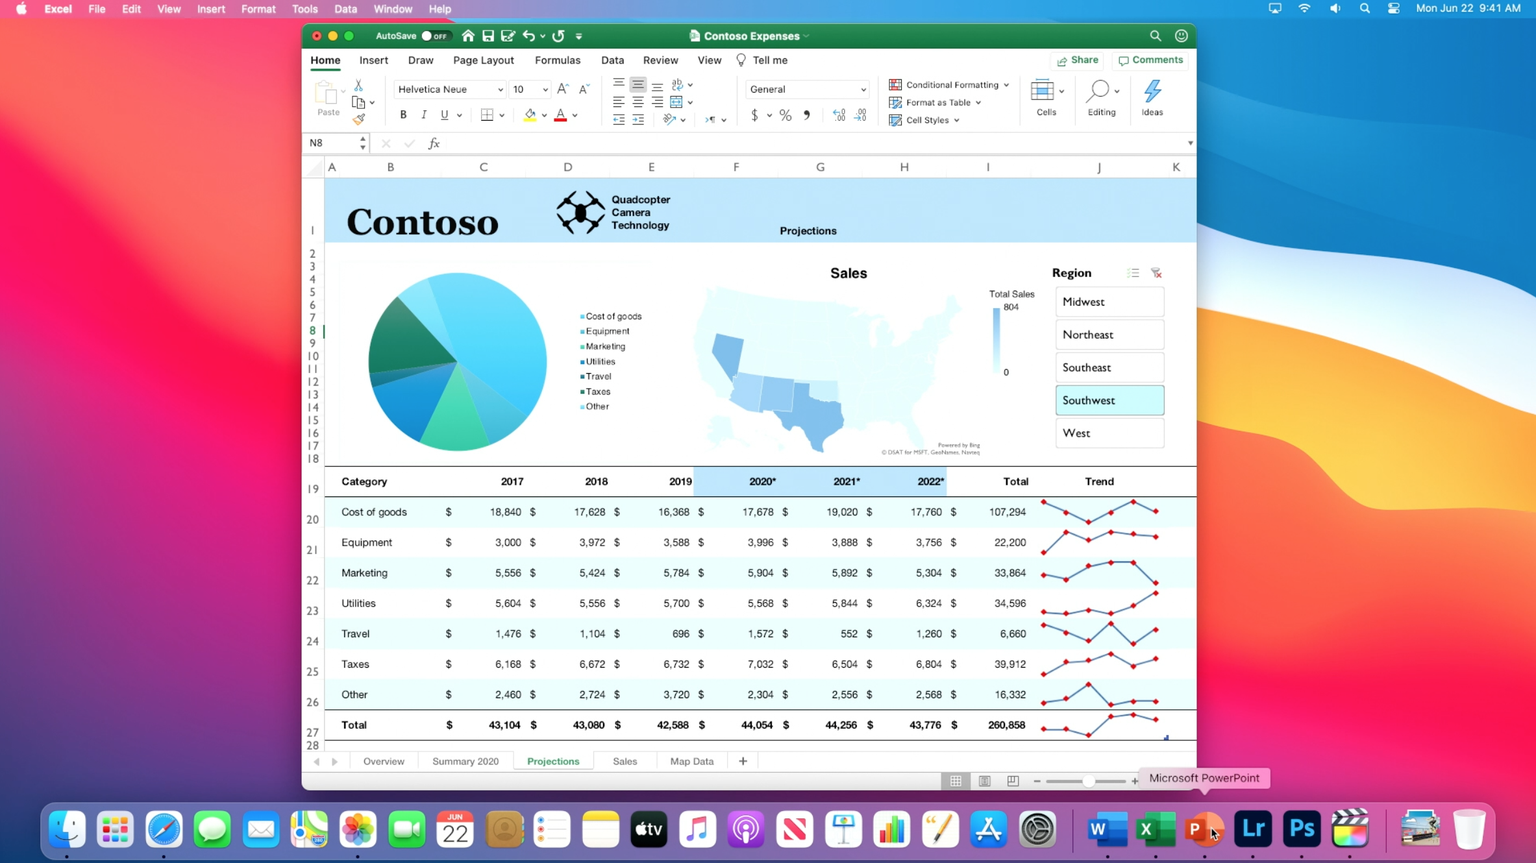1536x863 pixels.
Task: Insert function using the fx icon
Action: (x=434, y=144)
